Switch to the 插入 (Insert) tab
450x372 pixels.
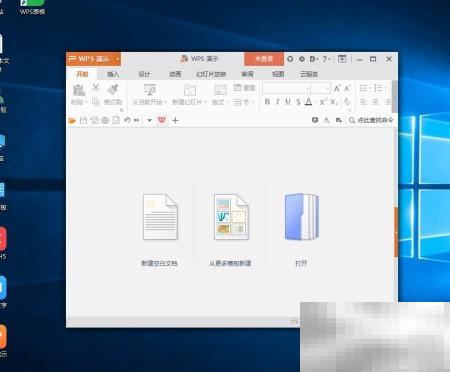113,74
